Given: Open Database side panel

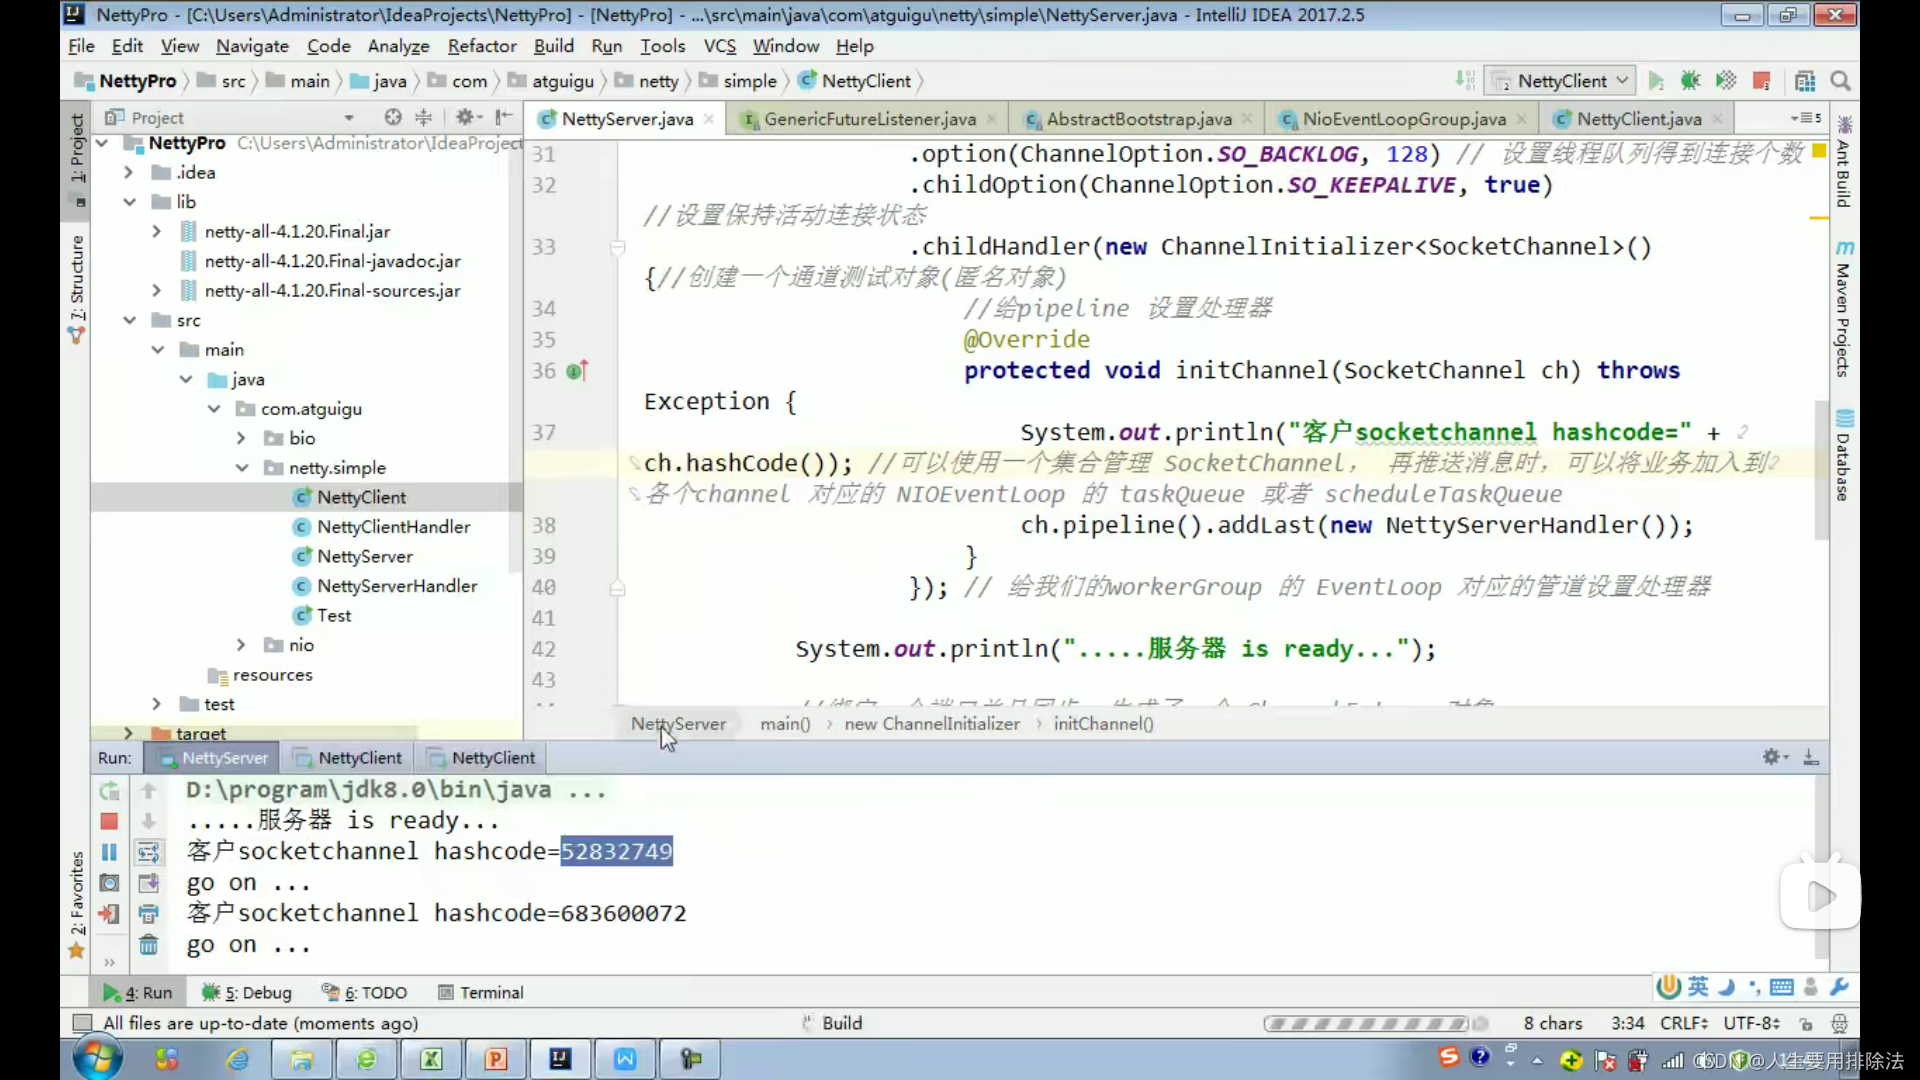Looking at the screenshot, I should [1844, 455].
